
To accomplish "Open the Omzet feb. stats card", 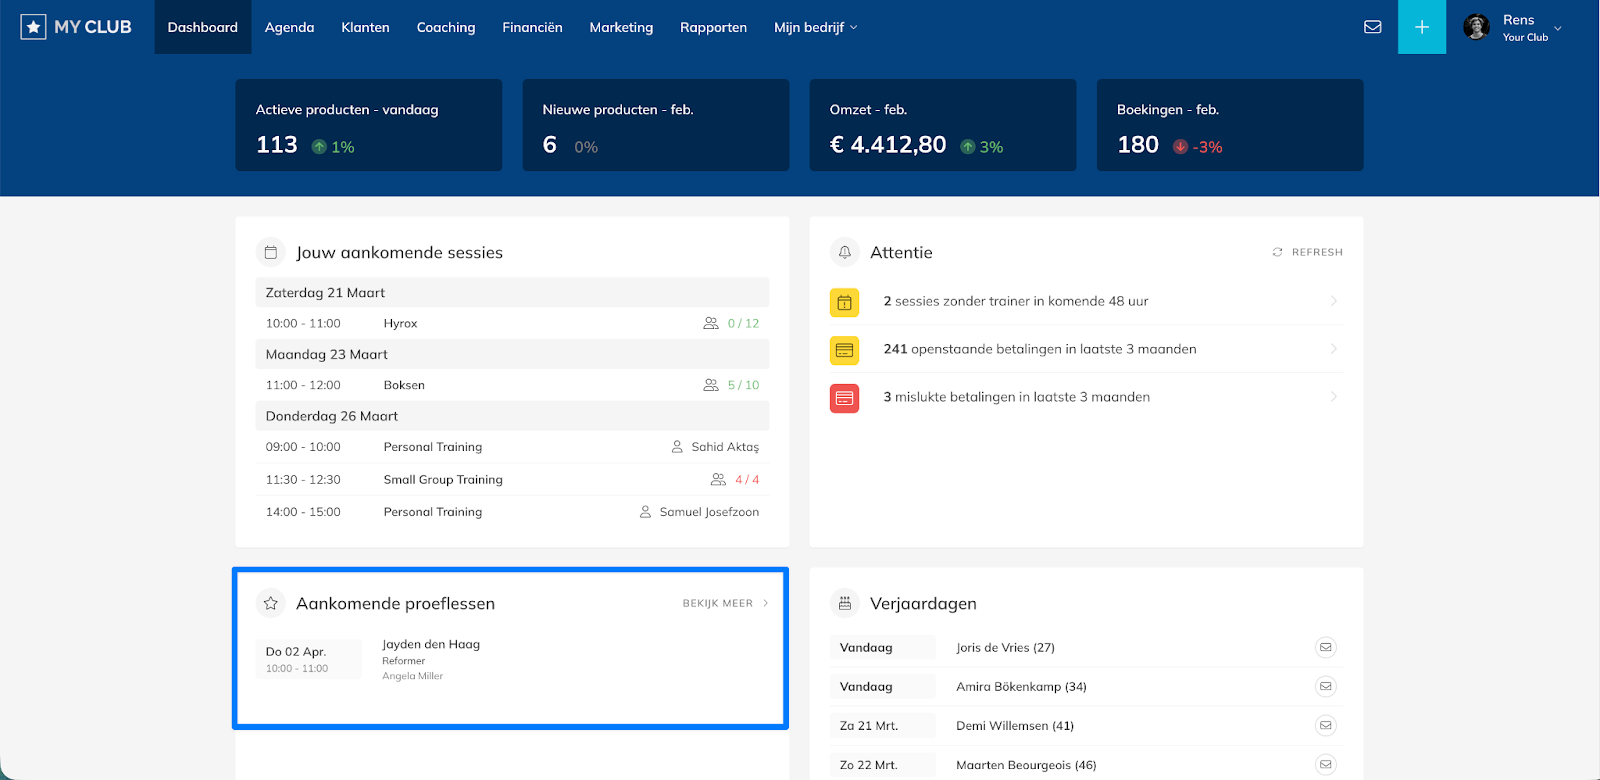I will click(x=942, y=125).
